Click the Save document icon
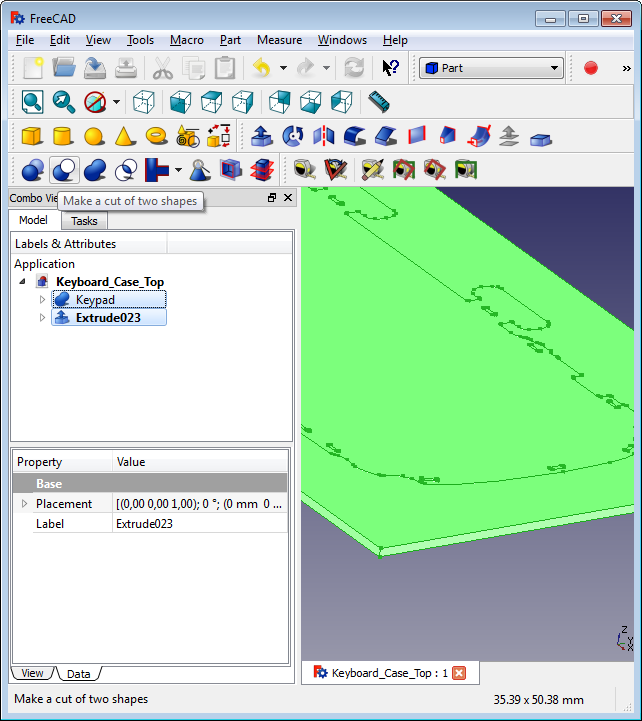This screenshot has width=642, height=721. 95,68
